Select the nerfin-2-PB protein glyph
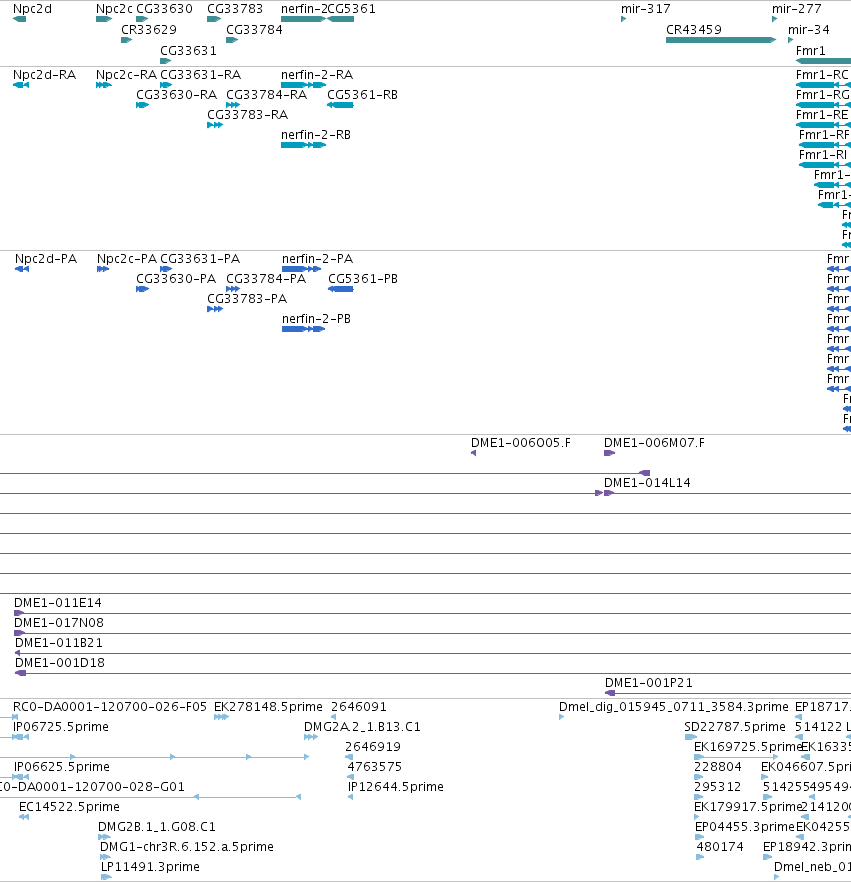851x882 pixels. coord(304,329)
